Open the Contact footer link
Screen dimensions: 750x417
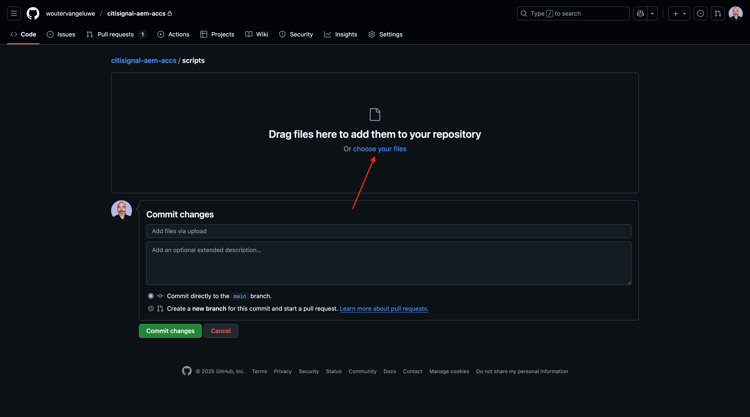coord(412,372)
